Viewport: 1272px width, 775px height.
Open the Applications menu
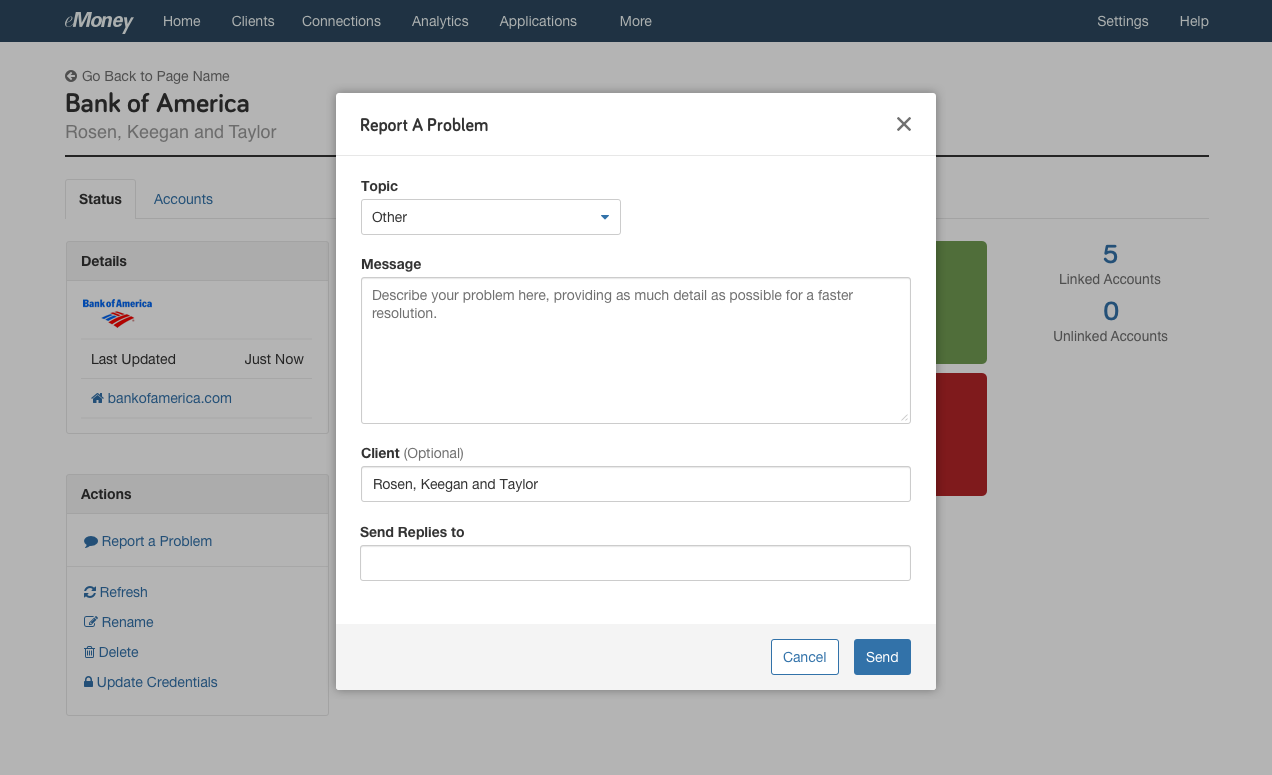coord(538,21)
